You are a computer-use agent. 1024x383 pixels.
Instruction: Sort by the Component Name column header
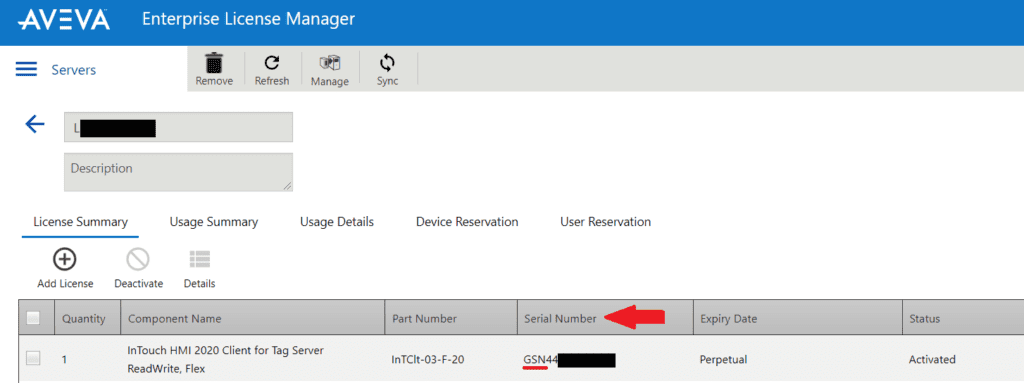pos(253,319)
